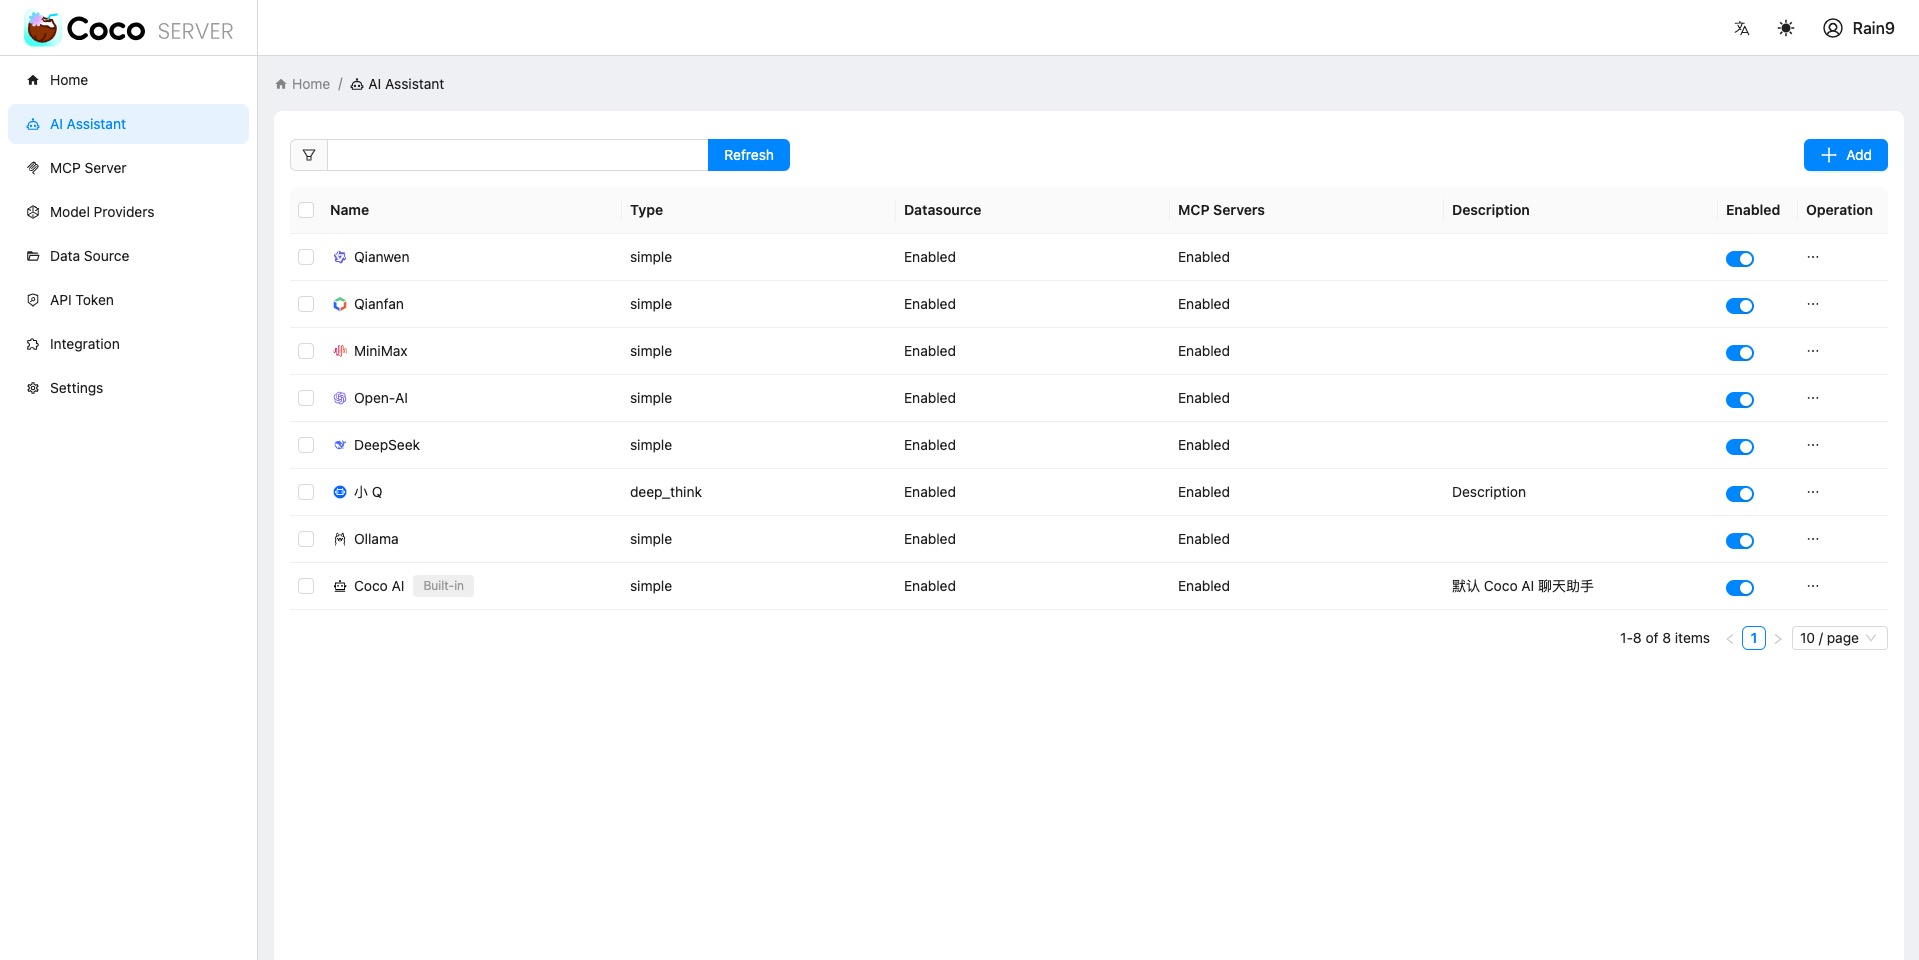Click the MiniMax assistant icon

pos(340,351)
